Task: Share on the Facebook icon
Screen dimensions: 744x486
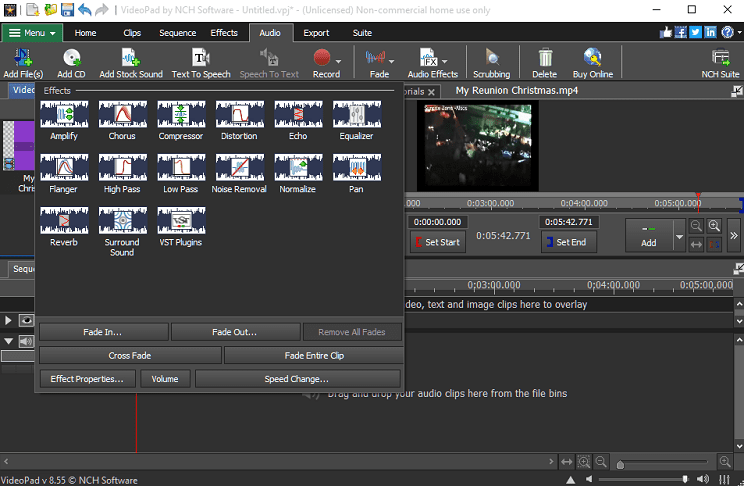Action: coord(680,32)
